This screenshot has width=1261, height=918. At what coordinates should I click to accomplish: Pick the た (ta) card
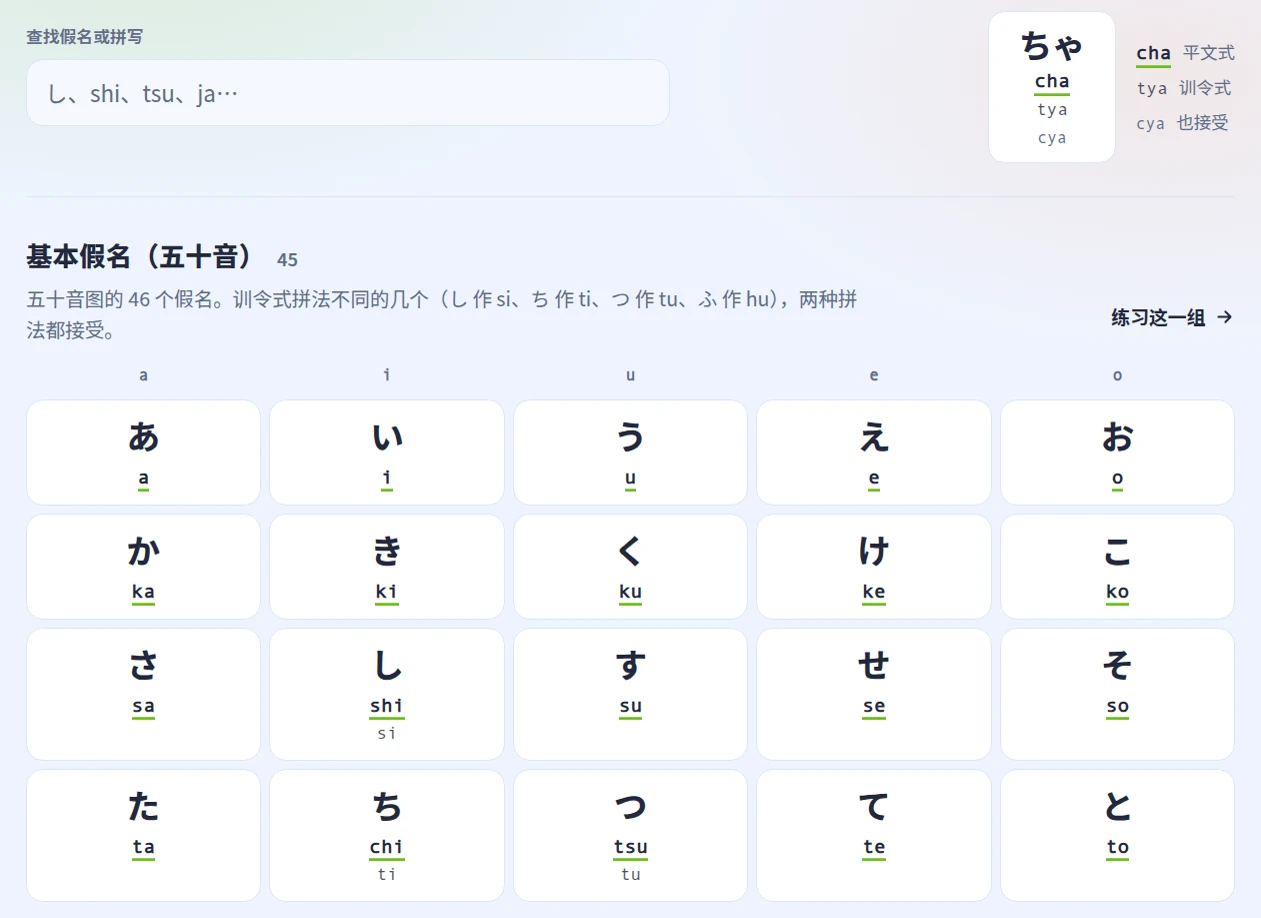144,835
